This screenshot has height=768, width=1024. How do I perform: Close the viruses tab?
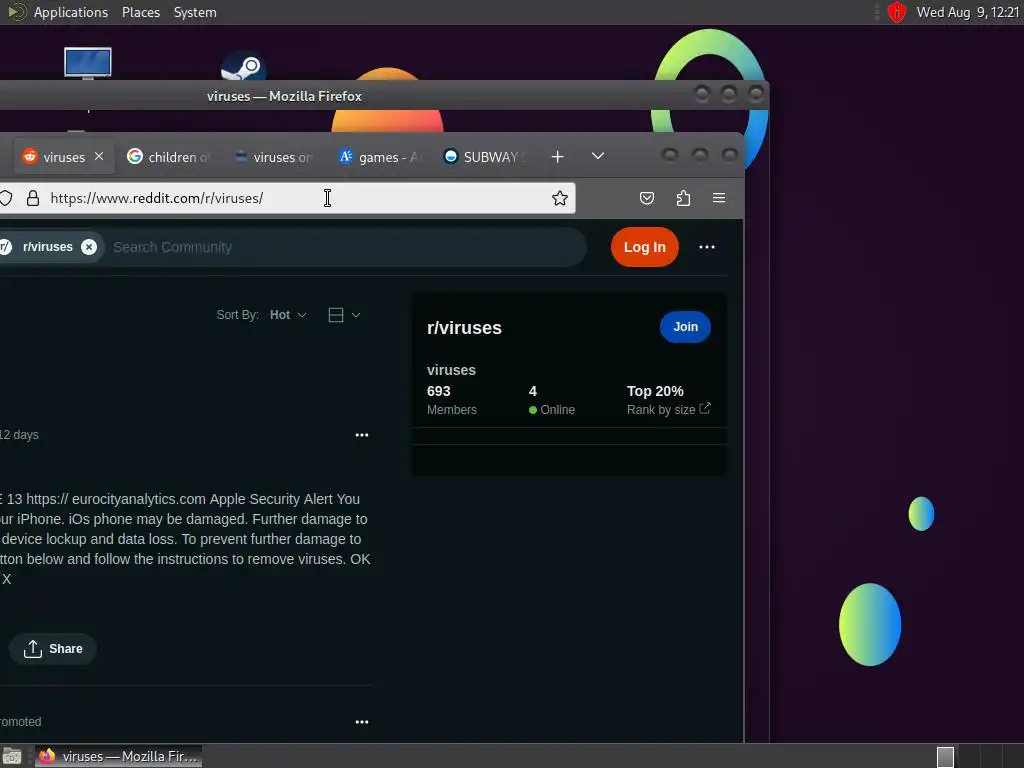pyautogui.click(x=99, y=156)
